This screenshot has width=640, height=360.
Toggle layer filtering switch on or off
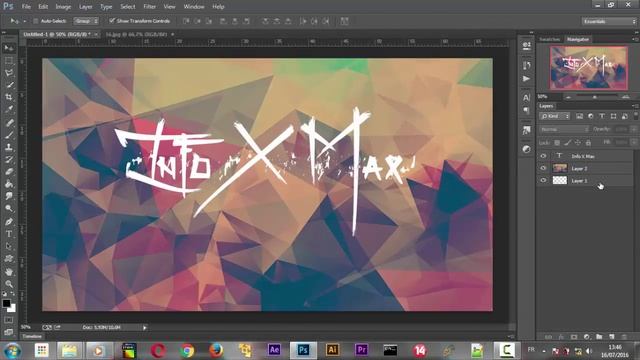point(635,116)
